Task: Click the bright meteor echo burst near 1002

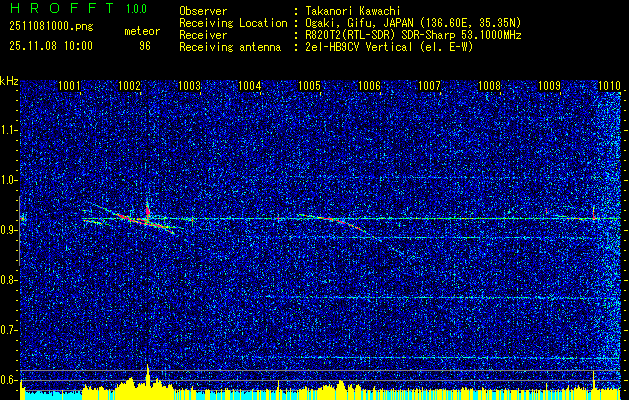Action: tap(148, 212)
